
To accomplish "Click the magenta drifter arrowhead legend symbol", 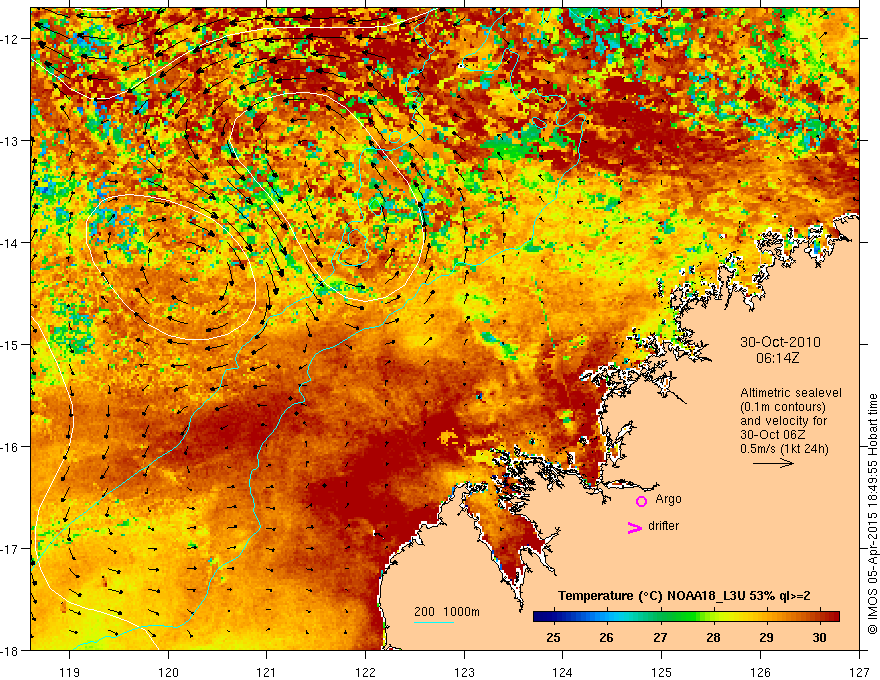I will click(x=634, y=527).
